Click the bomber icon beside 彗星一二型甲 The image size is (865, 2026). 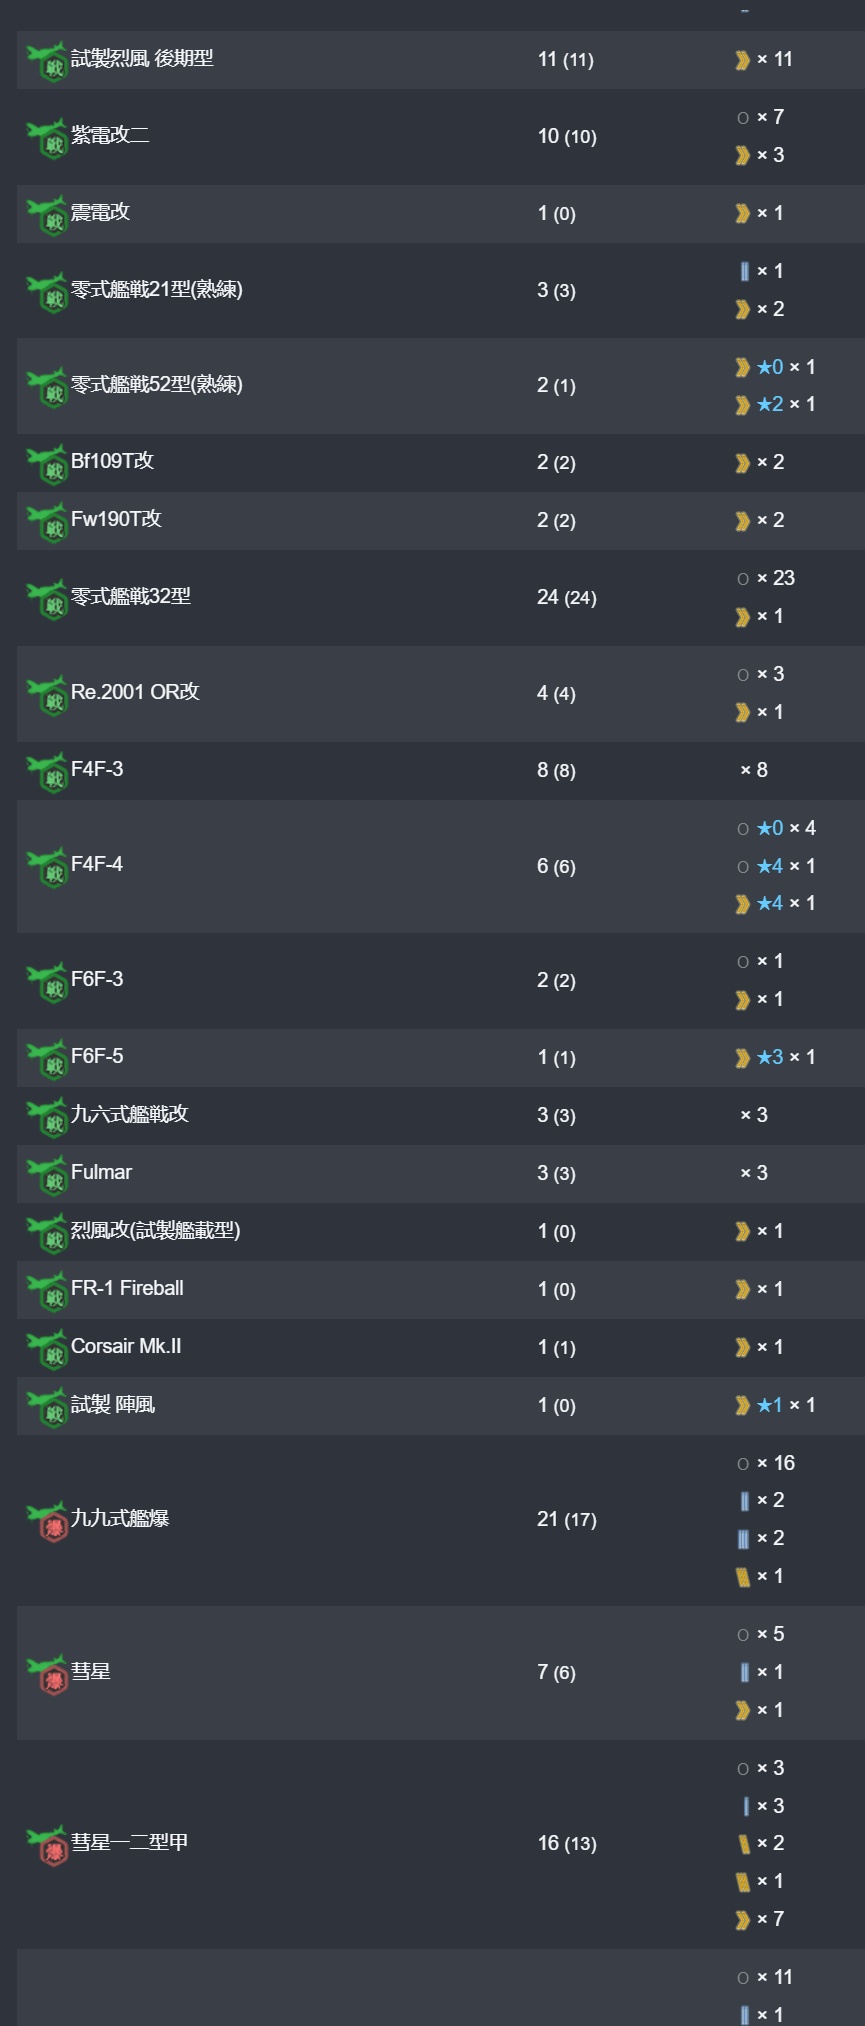(x=47, y=1846)
